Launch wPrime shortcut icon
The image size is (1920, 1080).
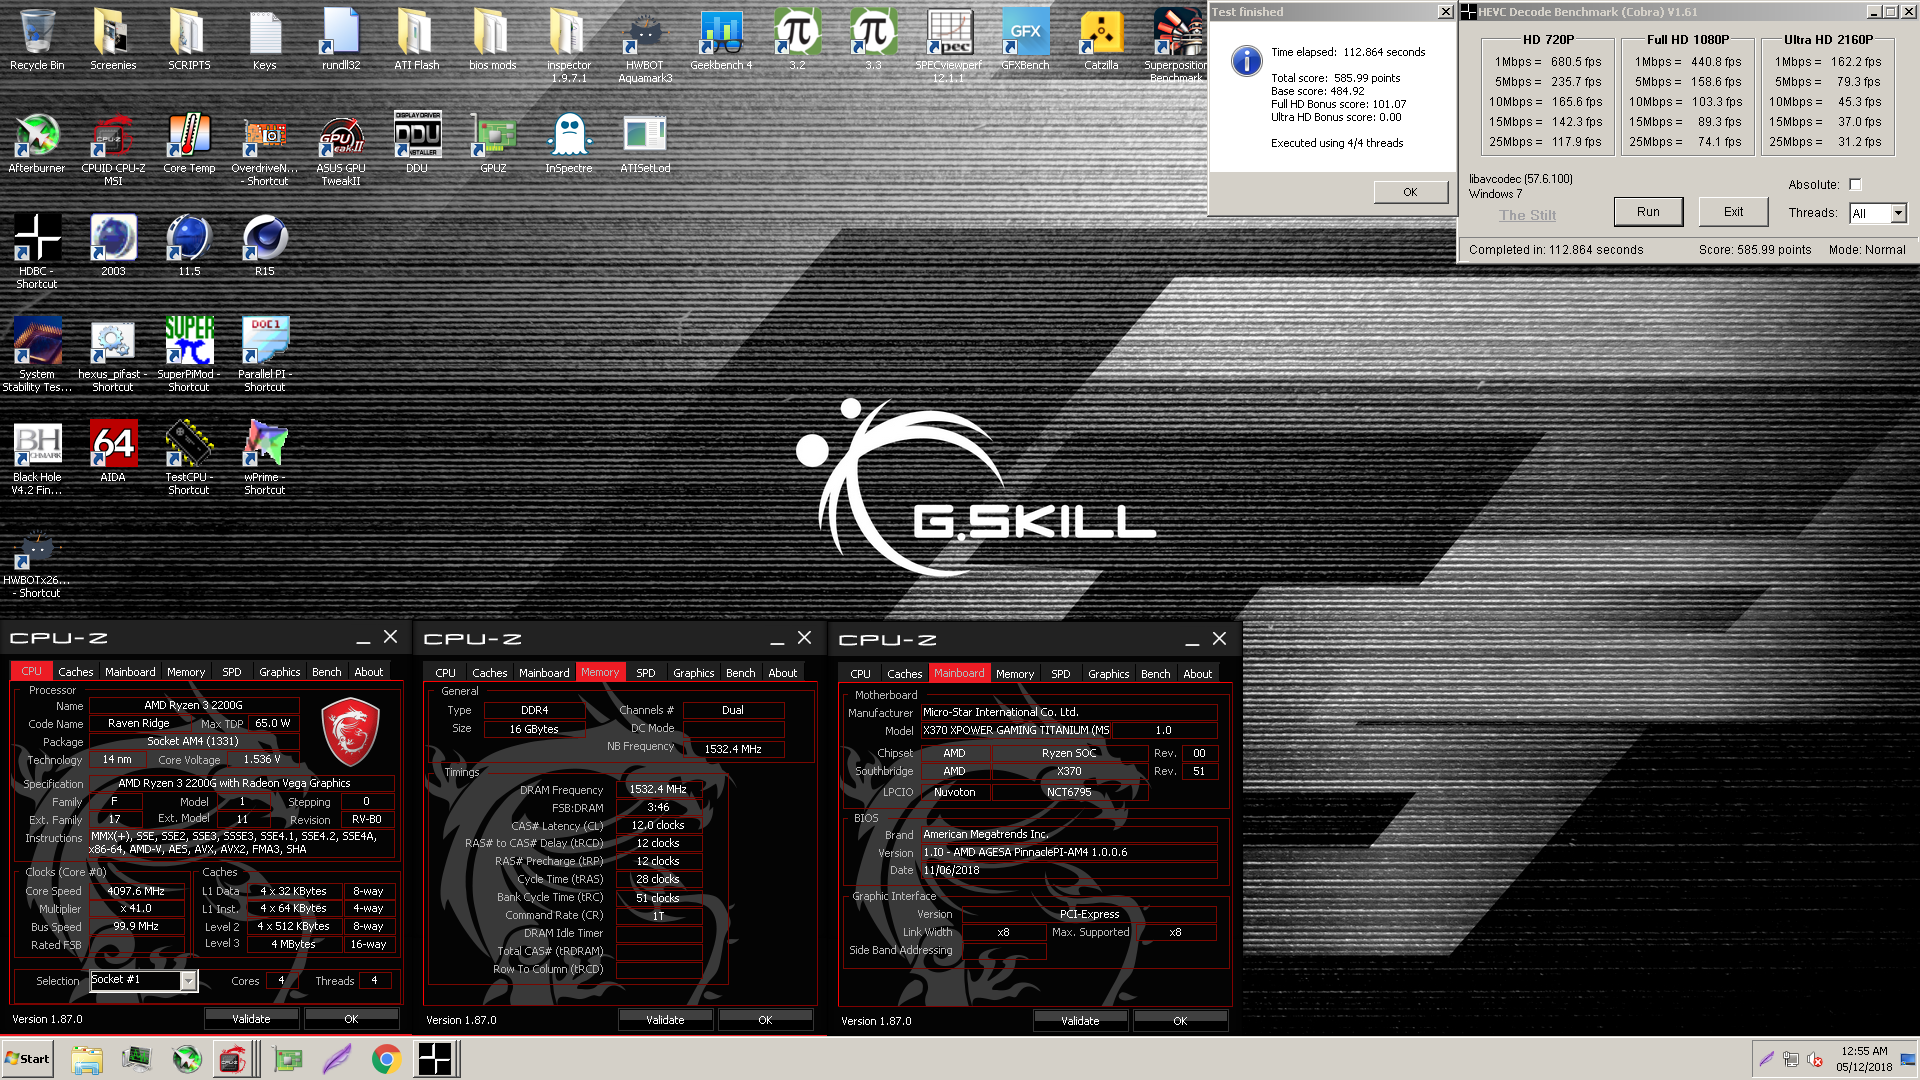coord(265,458)
